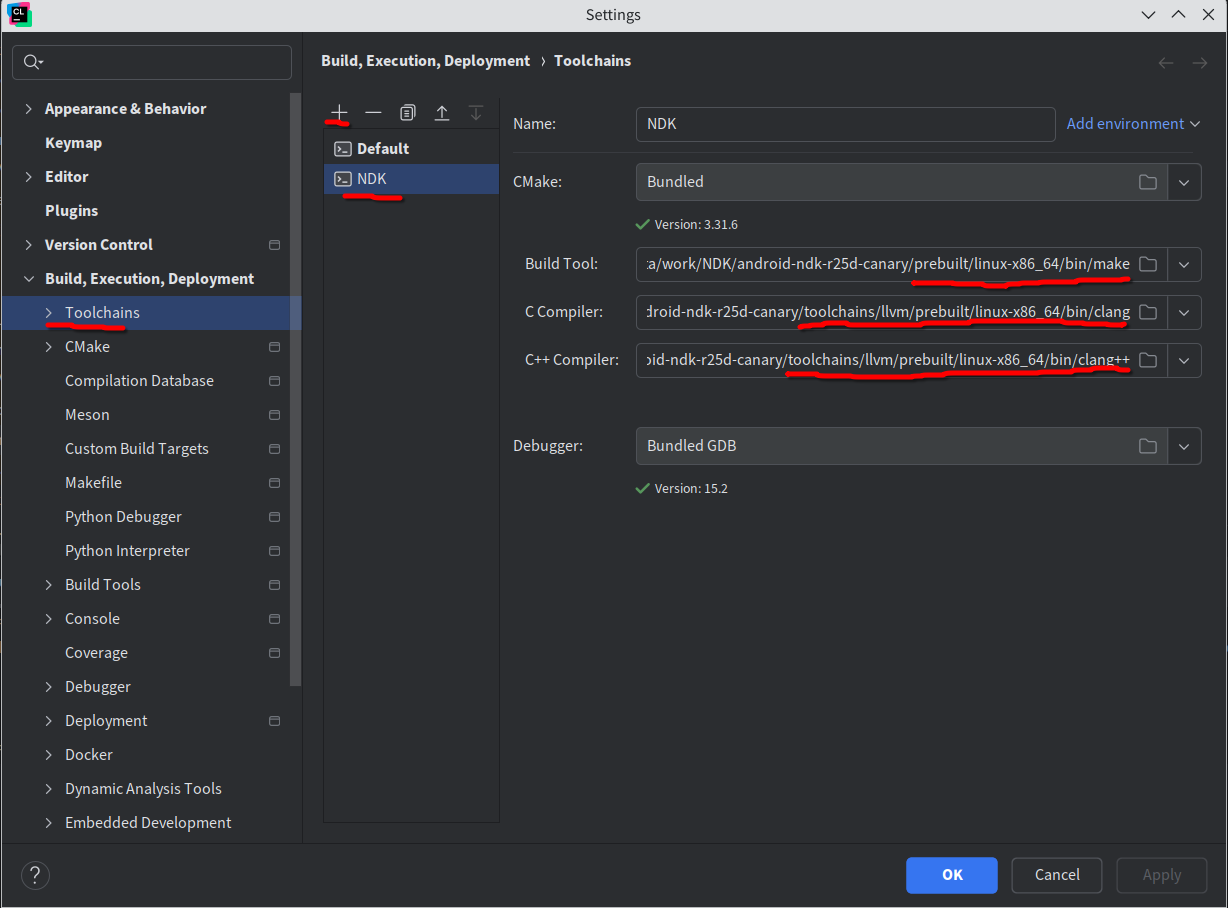Navigate back in settings history
Viewport: 1228px width, 908px height.
[x=1166, y=62]
